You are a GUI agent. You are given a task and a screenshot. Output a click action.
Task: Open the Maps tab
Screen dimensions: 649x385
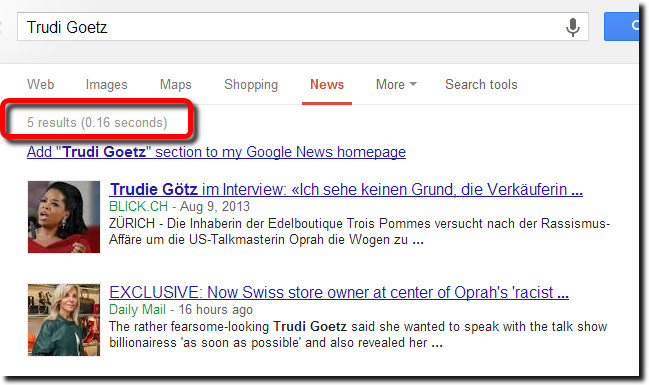pyautogui.click(x=175, y=84)
